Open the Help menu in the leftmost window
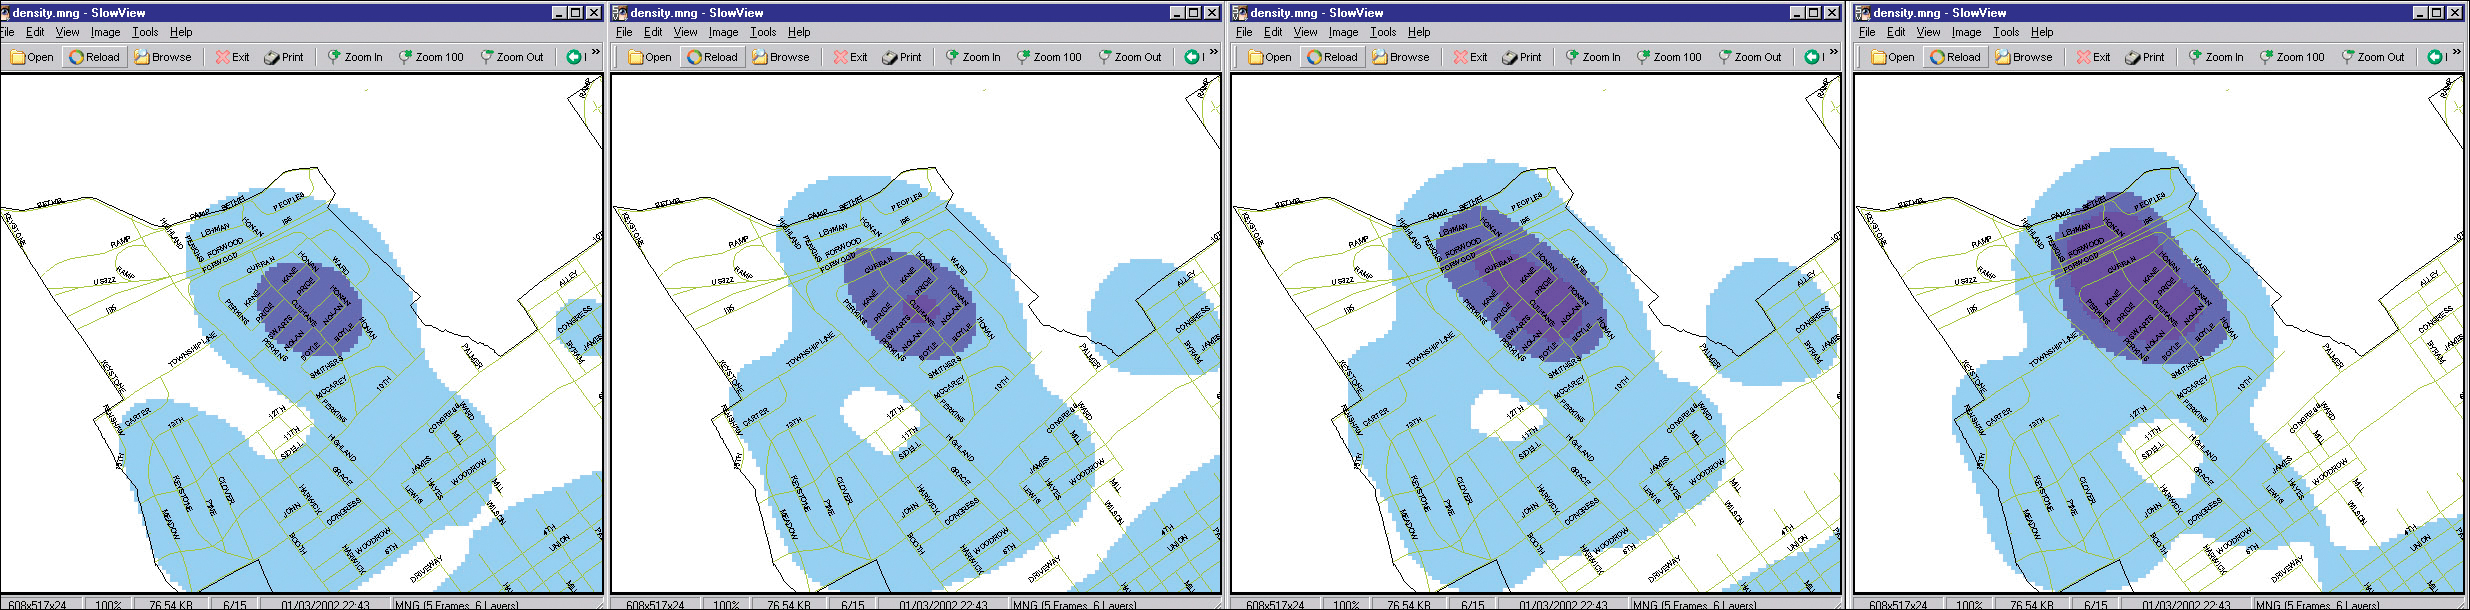This screenshot has height=610, width=2470. [x=181, y=32]
